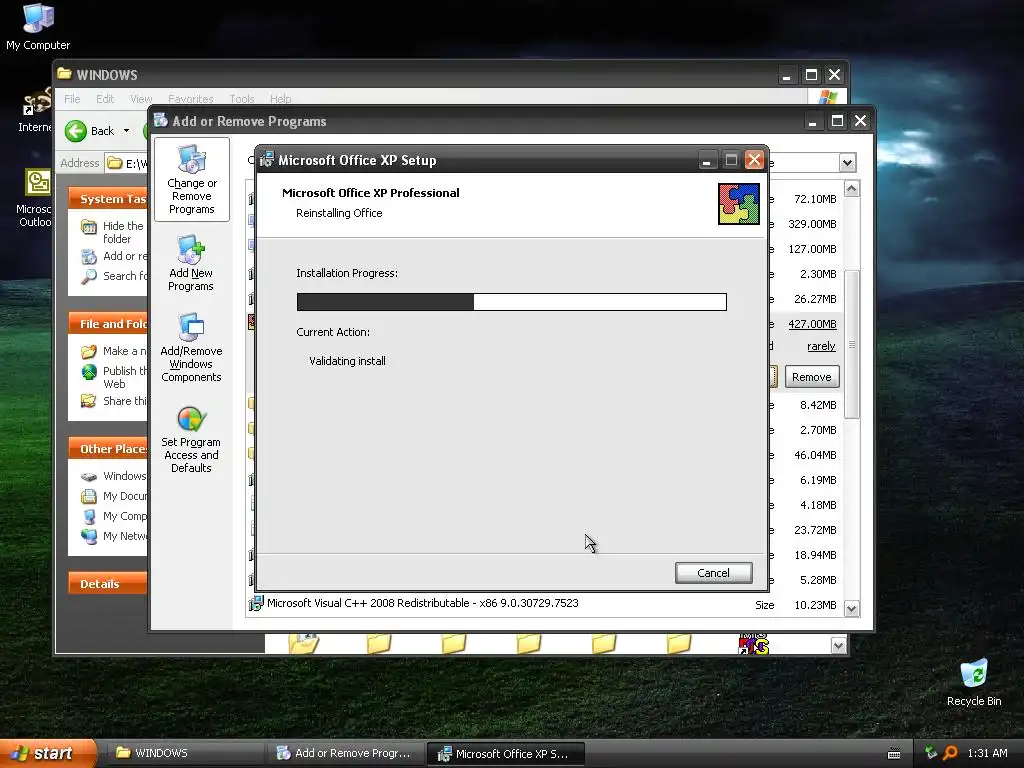
Task: Open My Computer desktop icon
Action: 38,27
